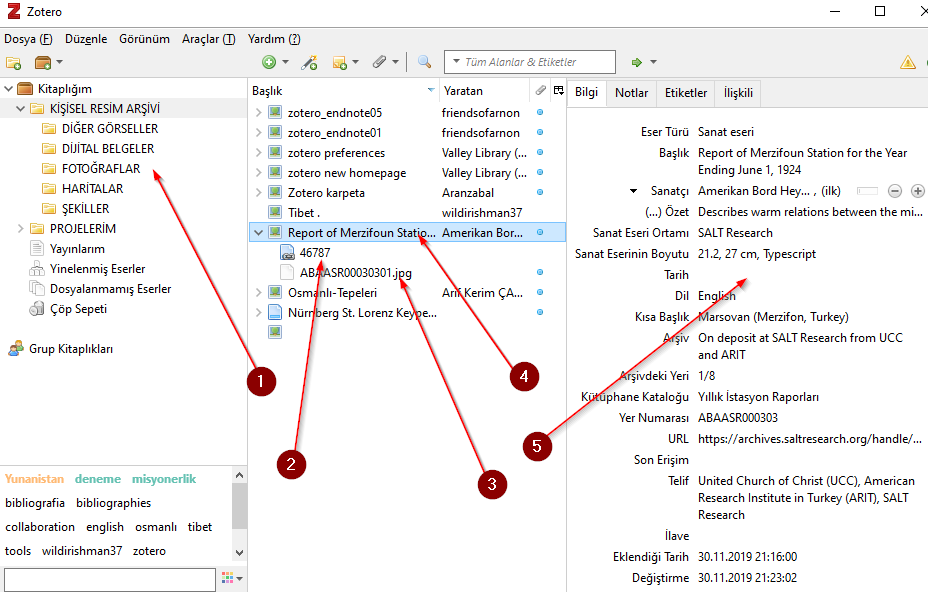The width and height of the screenshot is (928, 592).
Task: Switch the creator name field mode toggle
Action: (868, 191)
